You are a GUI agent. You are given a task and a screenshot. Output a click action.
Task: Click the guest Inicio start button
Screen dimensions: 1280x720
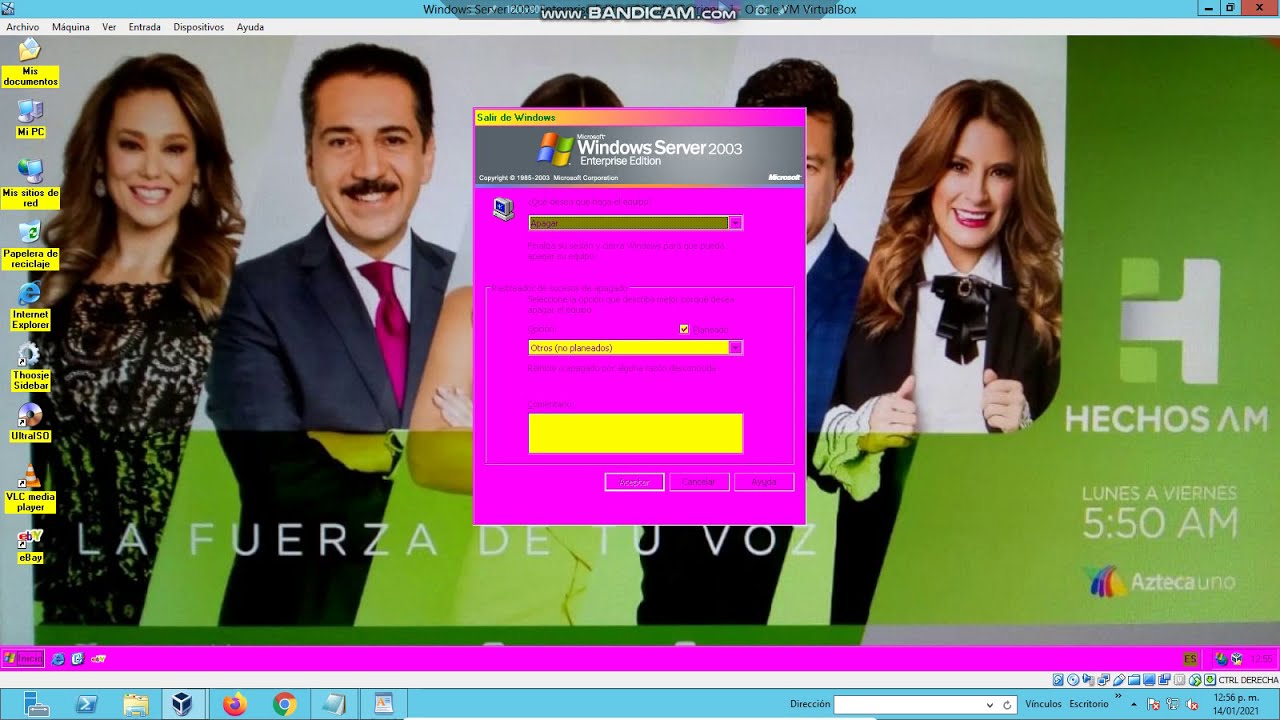click(x=23, y=659)
